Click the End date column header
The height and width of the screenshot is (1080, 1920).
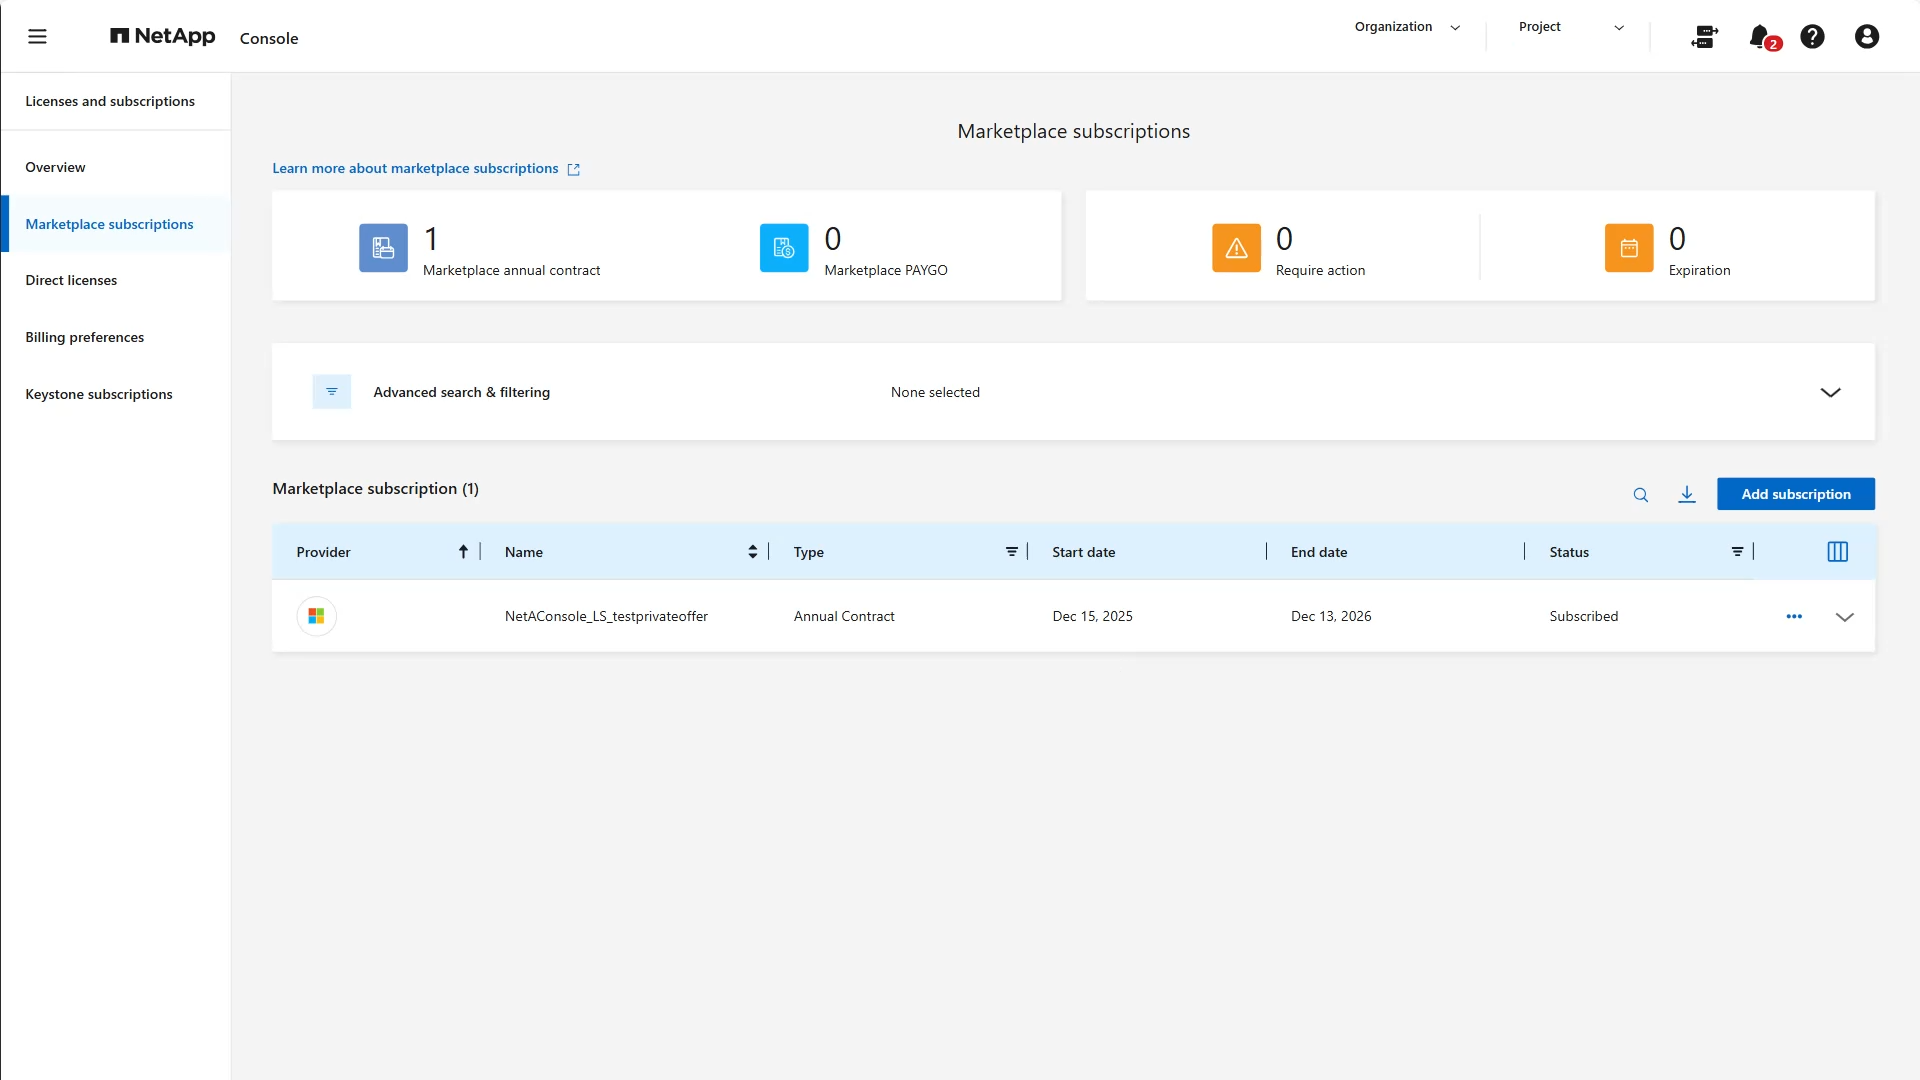[1319, 552]
